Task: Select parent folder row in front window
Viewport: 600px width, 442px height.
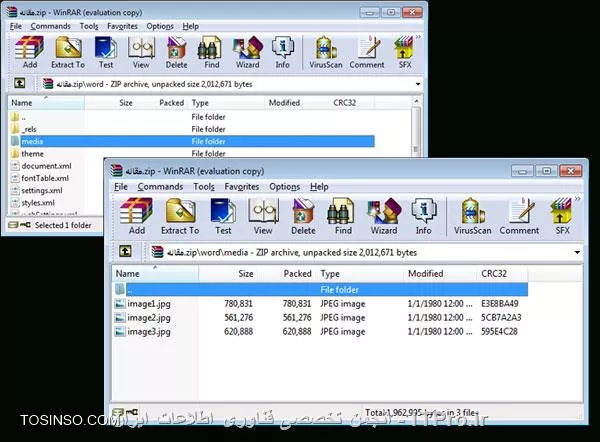Action: pyautogui.click(x=321, y=289)
